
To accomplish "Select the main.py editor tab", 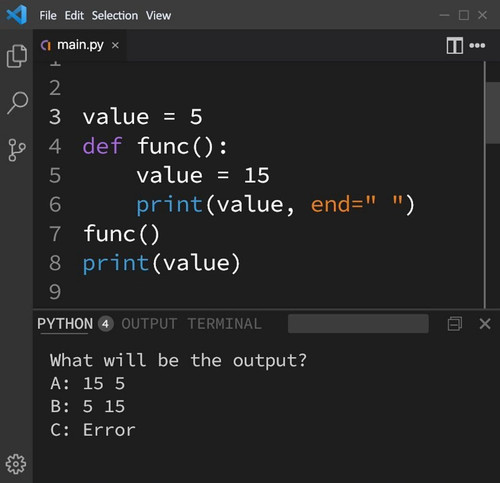I will pyautogui.click(x=80, y=45).
